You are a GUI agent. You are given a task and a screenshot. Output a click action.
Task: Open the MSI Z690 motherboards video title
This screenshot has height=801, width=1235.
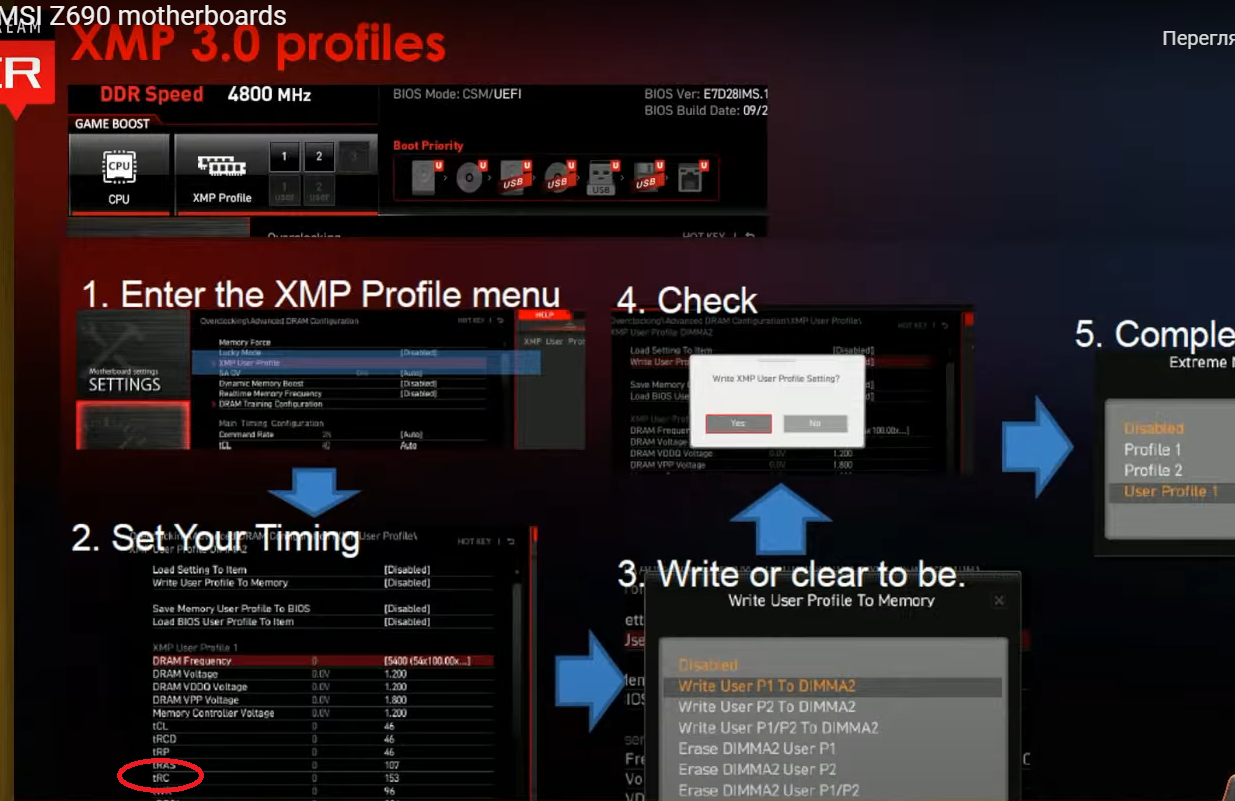(143, 16)
